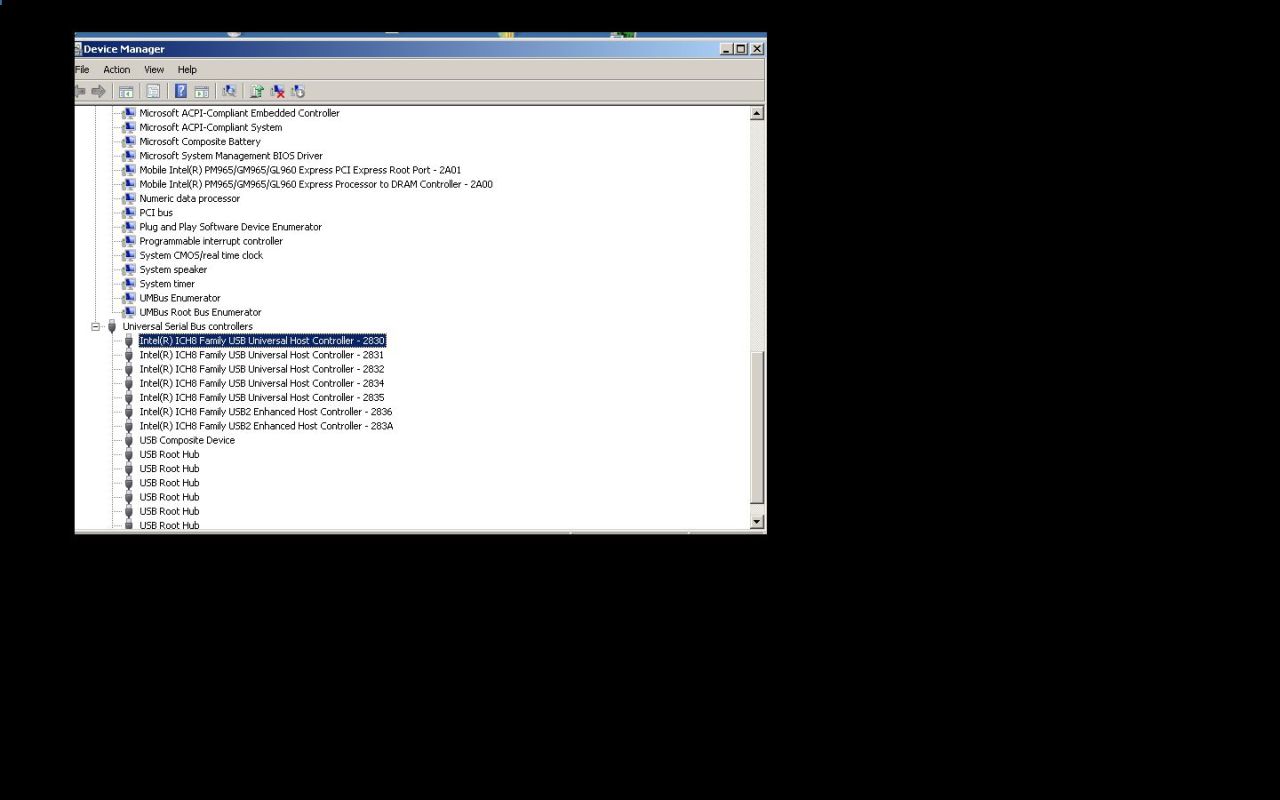Click the scrollbar down arrow

757,522
